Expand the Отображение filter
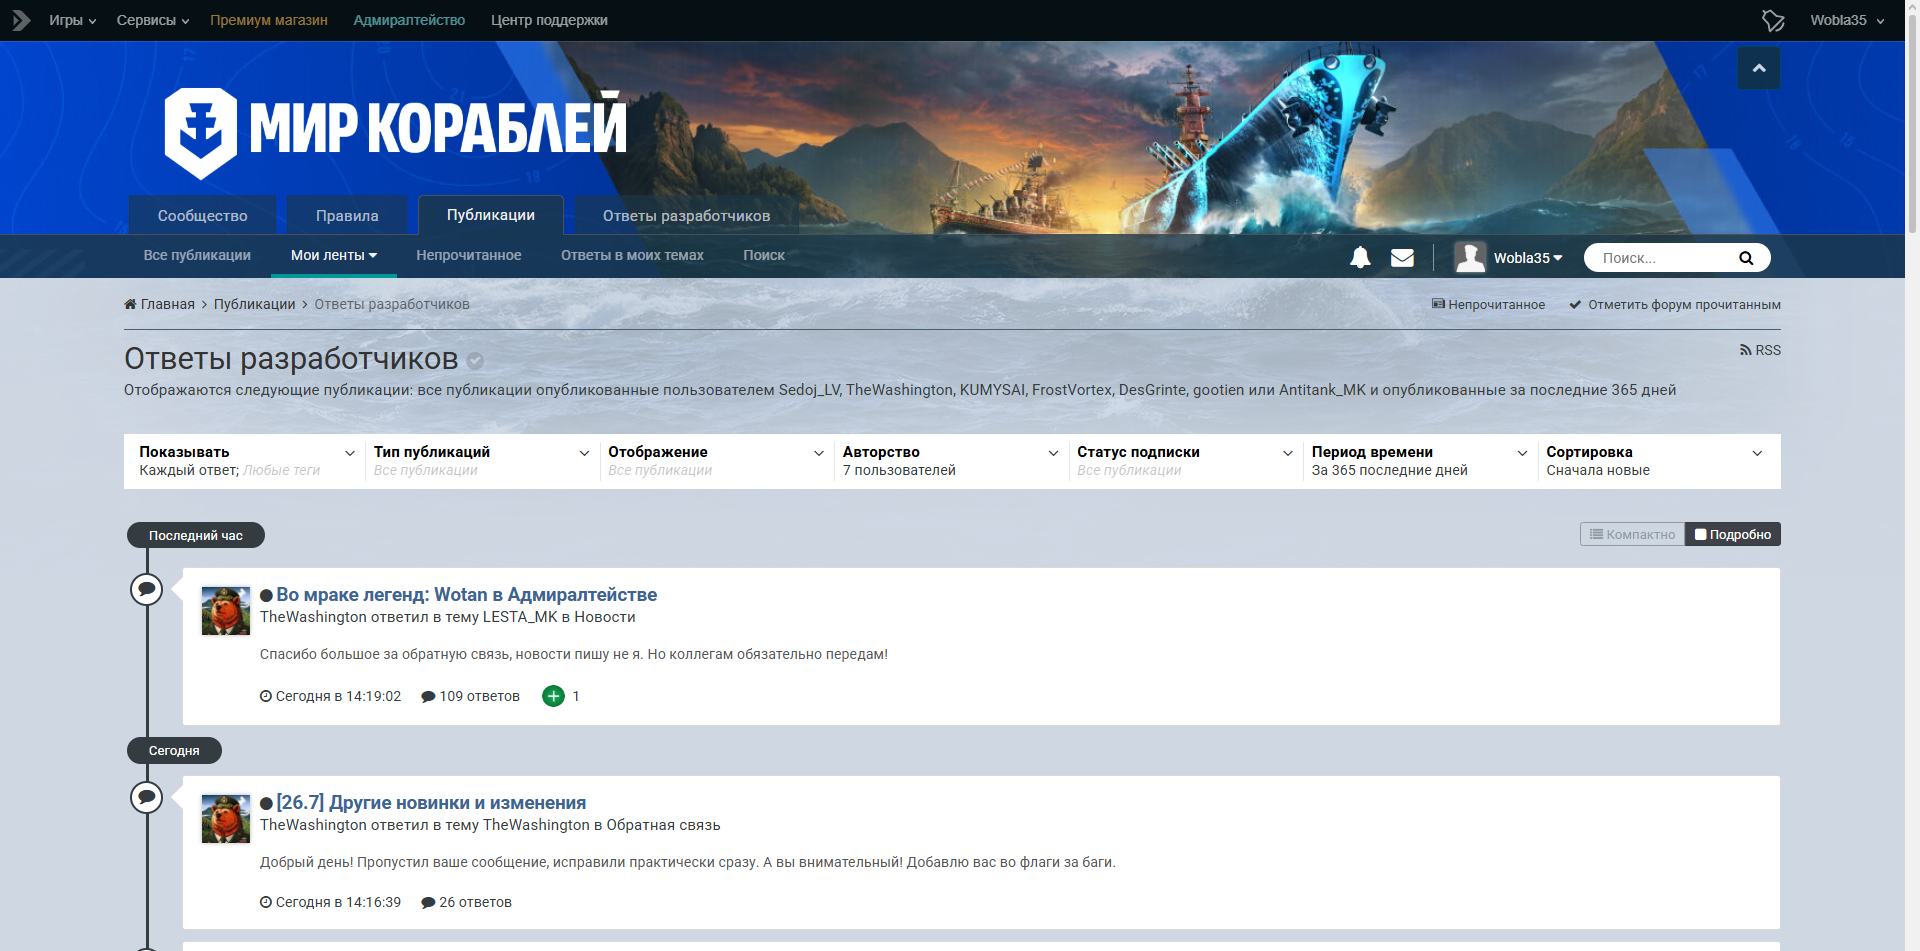 coord(715,461)
